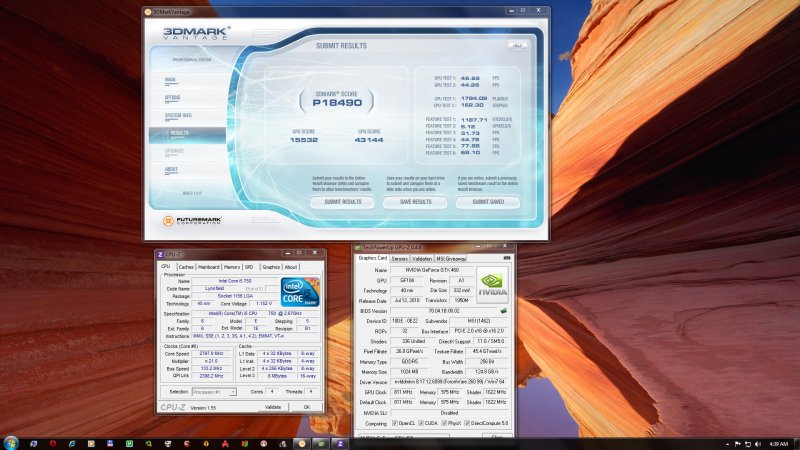Screen dimensions: 800x450
Task: Click the Futuremark logo in 3DMark
Action: pyautogui.click(x=192, y=220)
